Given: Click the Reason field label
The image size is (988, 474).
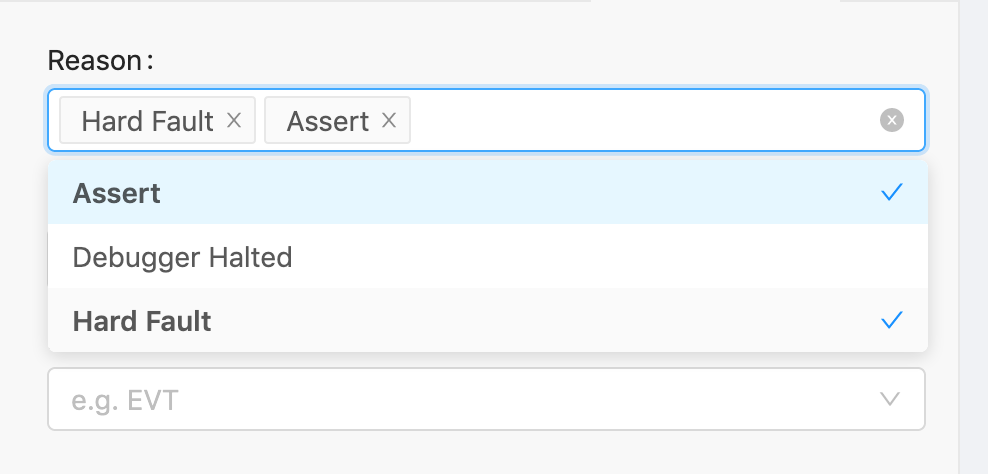Looking at the screenshot, I should click(x=98, y=60).
